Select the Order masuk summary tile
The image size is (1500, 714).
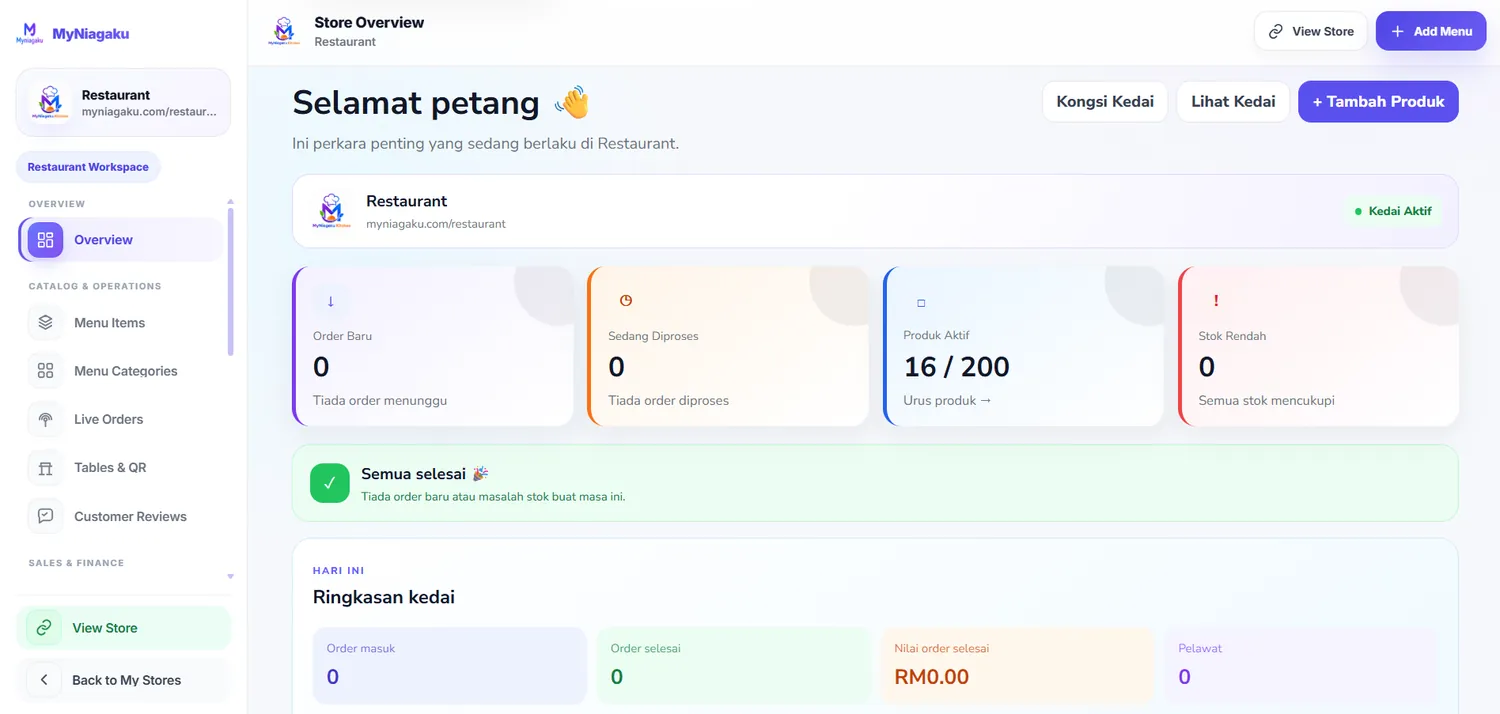(x=449, y=665)
